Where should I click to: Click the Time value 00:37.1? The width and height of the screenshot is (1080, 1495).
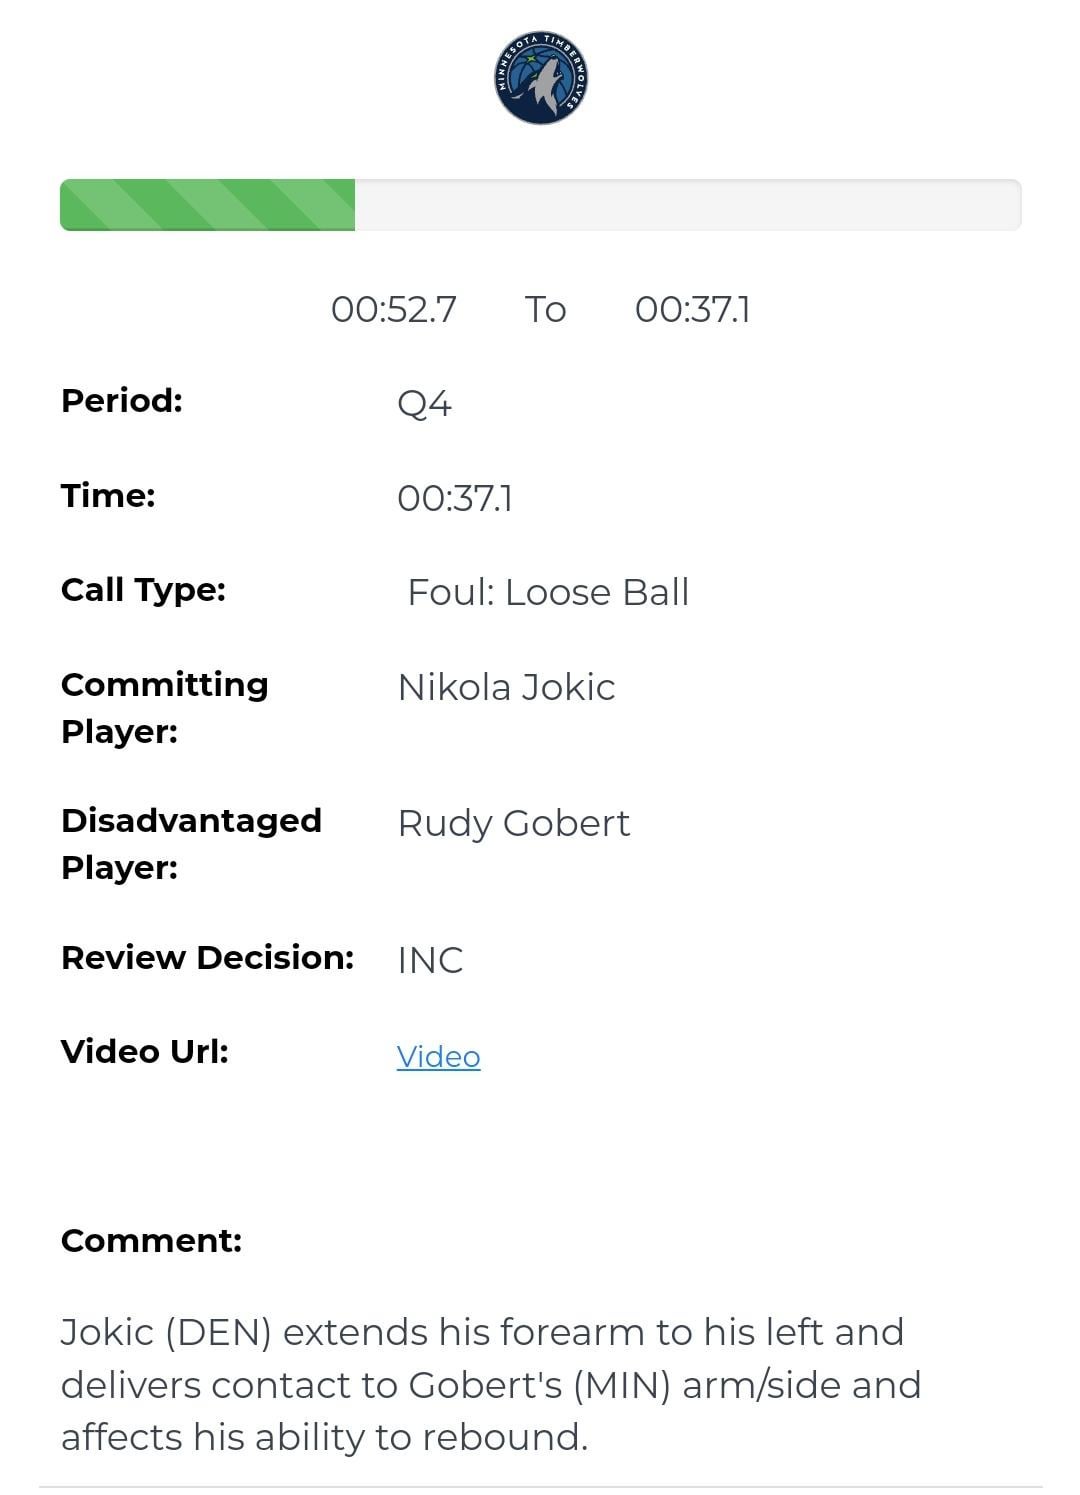[x=455, y=498]
